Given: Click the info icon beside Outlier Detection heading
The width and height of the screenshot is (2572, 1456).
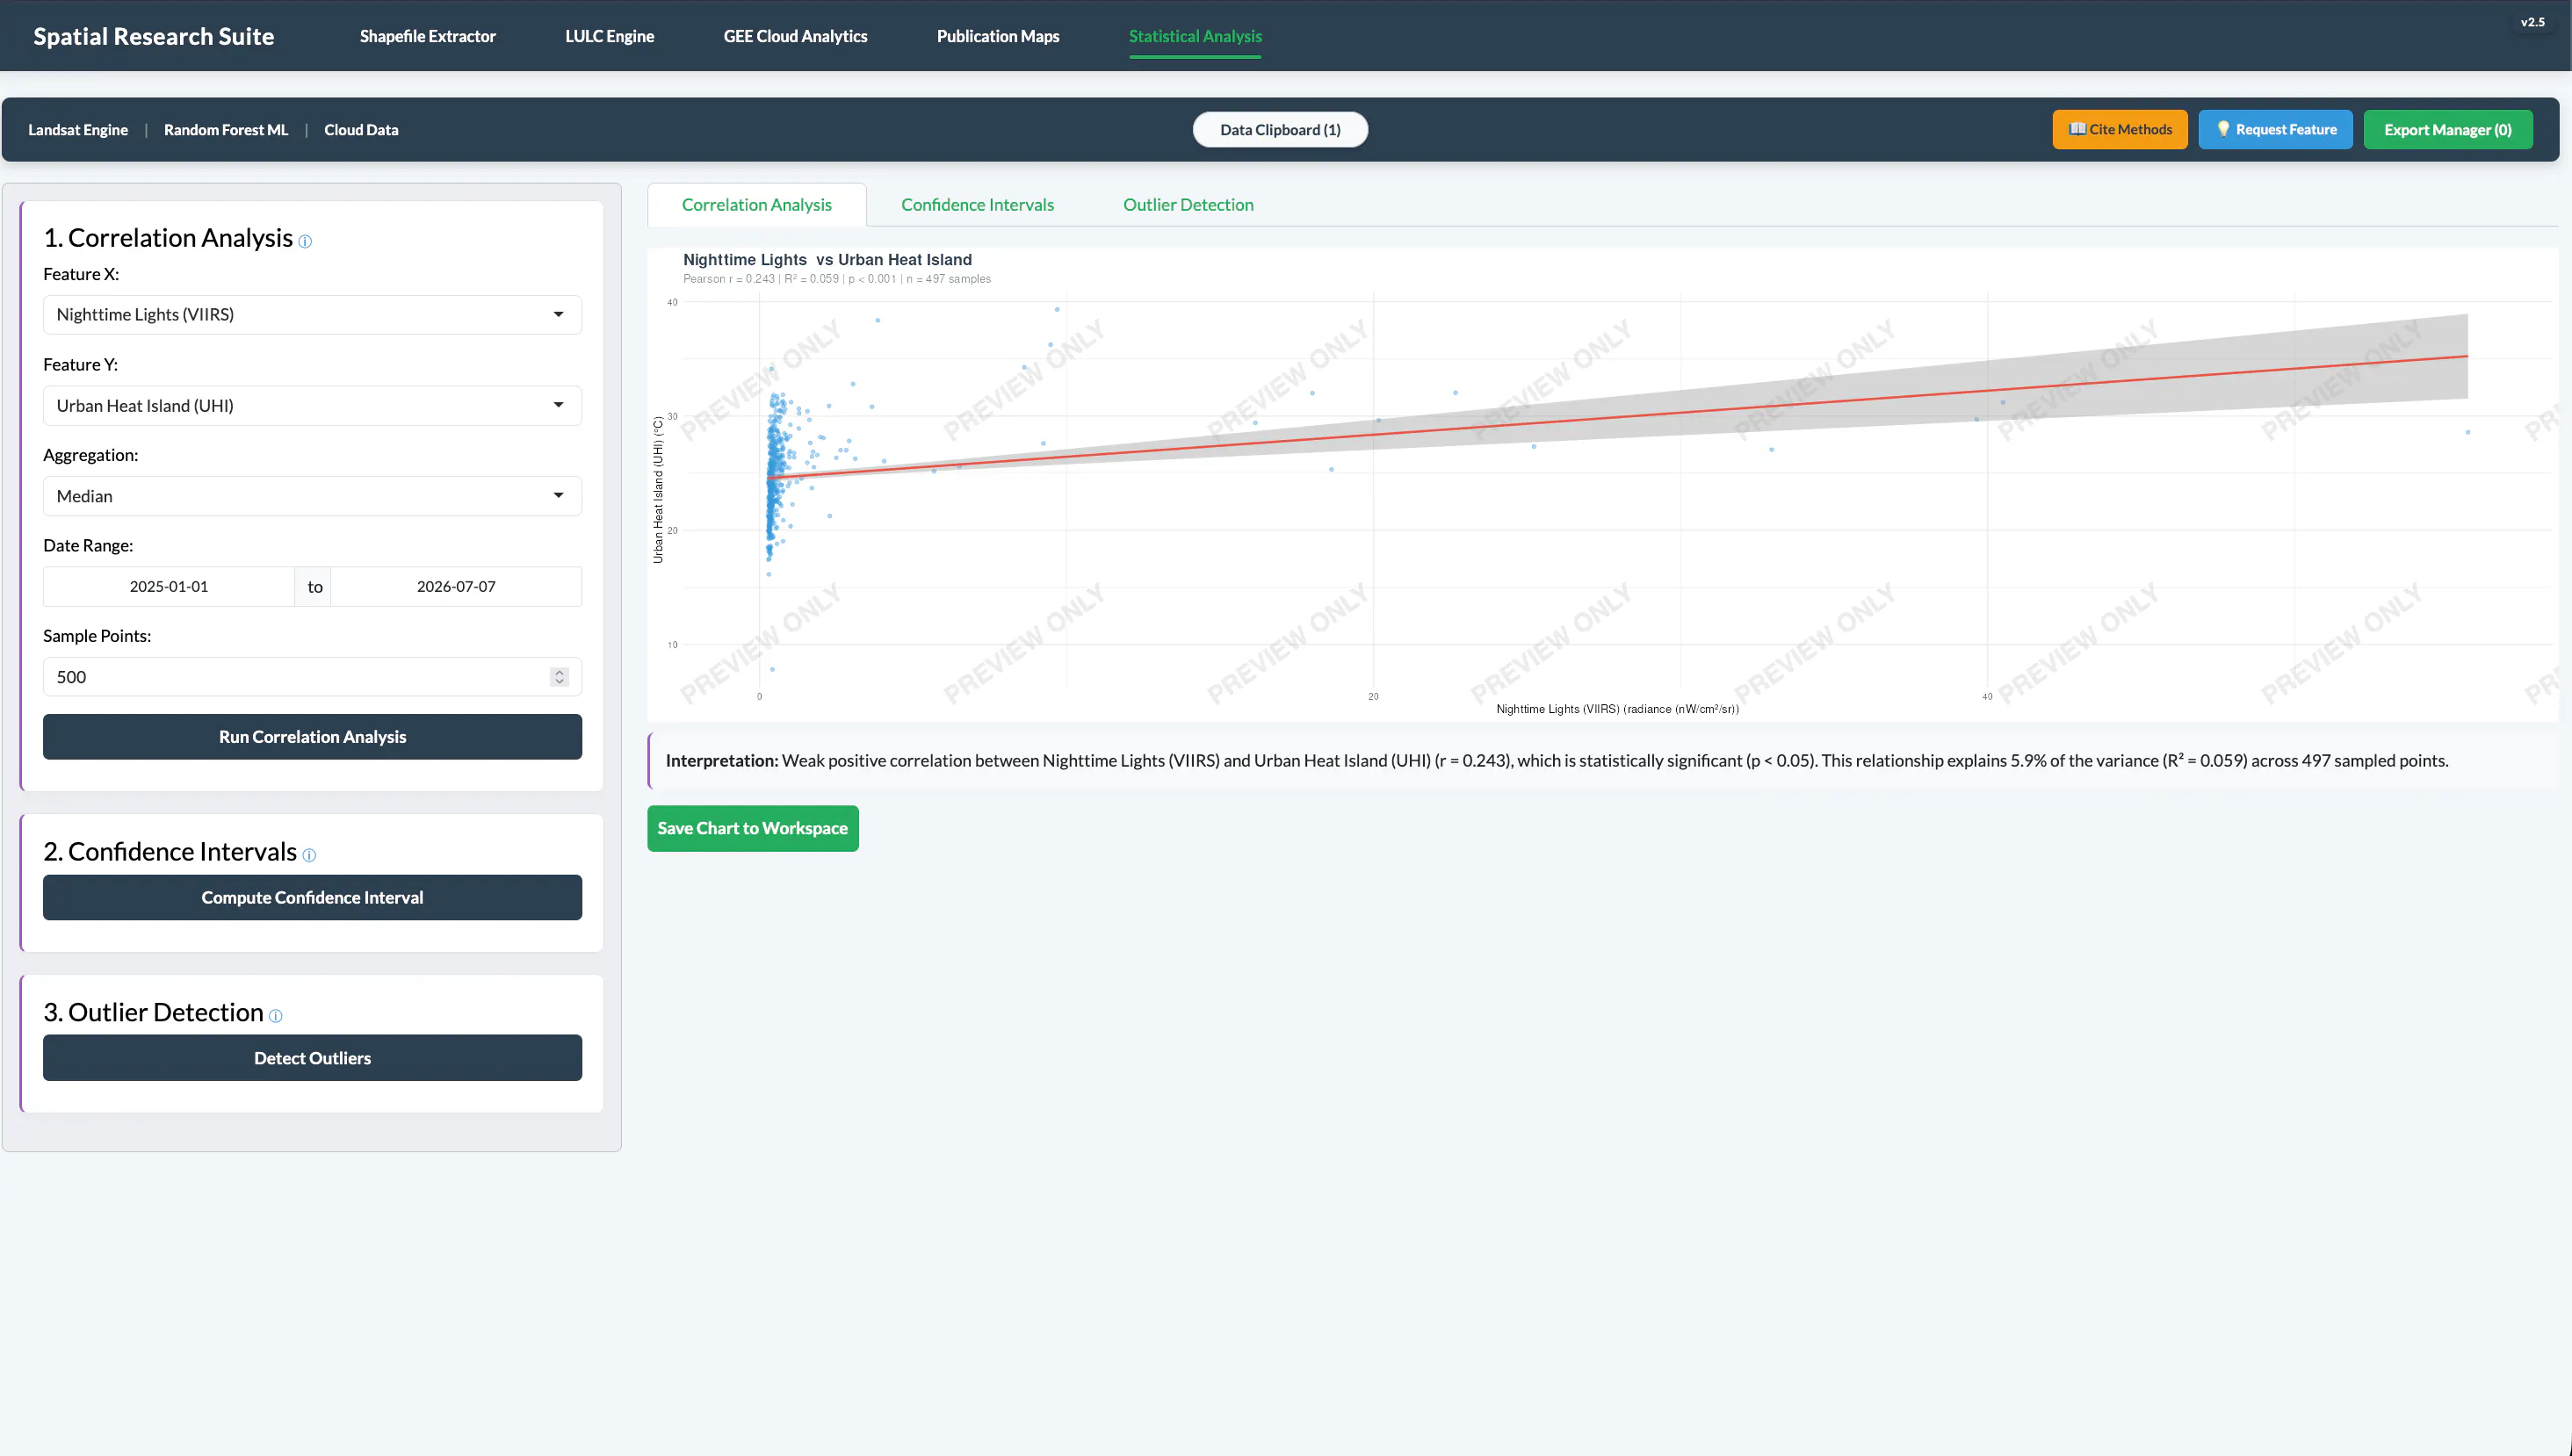Looking at the screenshot, I should point(276,1016).
